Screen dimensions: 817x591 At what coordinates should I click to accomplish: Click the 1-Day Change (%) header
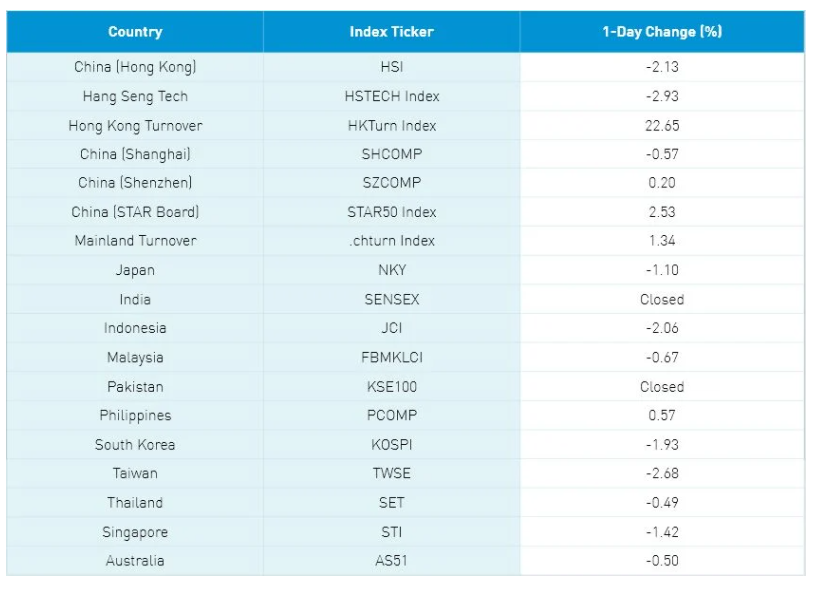click(662, 32)
